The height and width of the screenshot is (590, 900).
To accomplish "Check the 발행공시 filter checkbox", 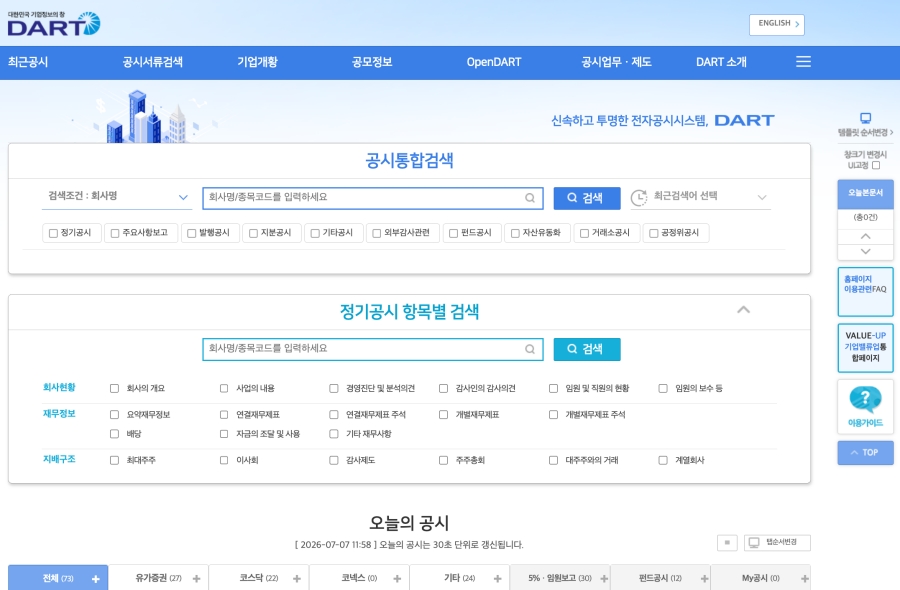I will 192,233.
